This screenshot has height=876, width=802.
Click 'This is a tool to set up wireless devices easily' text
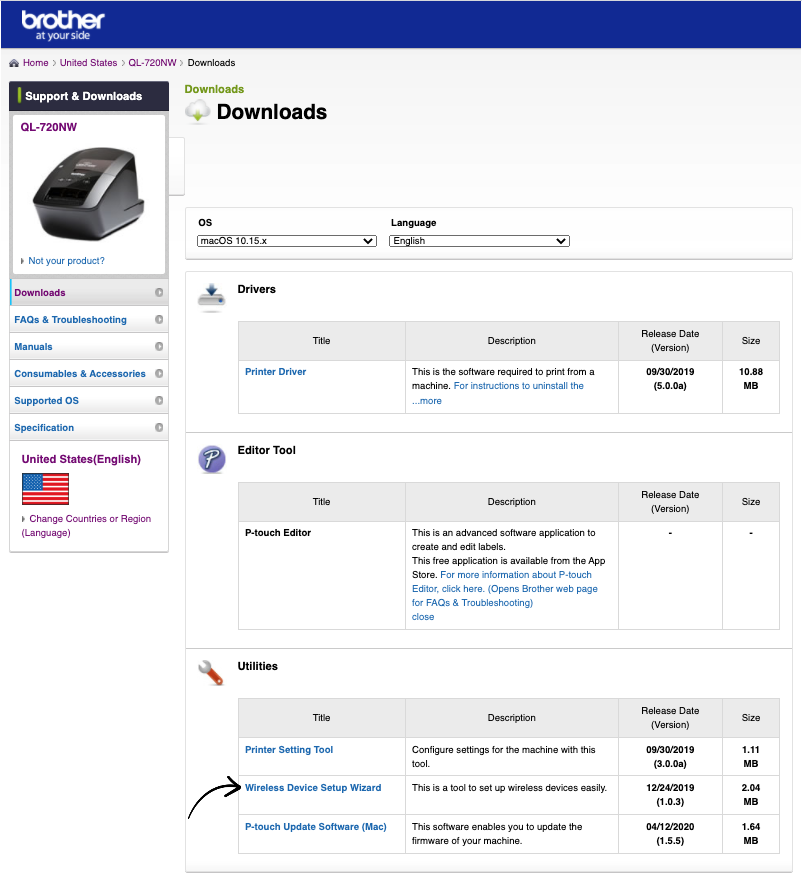509,788
